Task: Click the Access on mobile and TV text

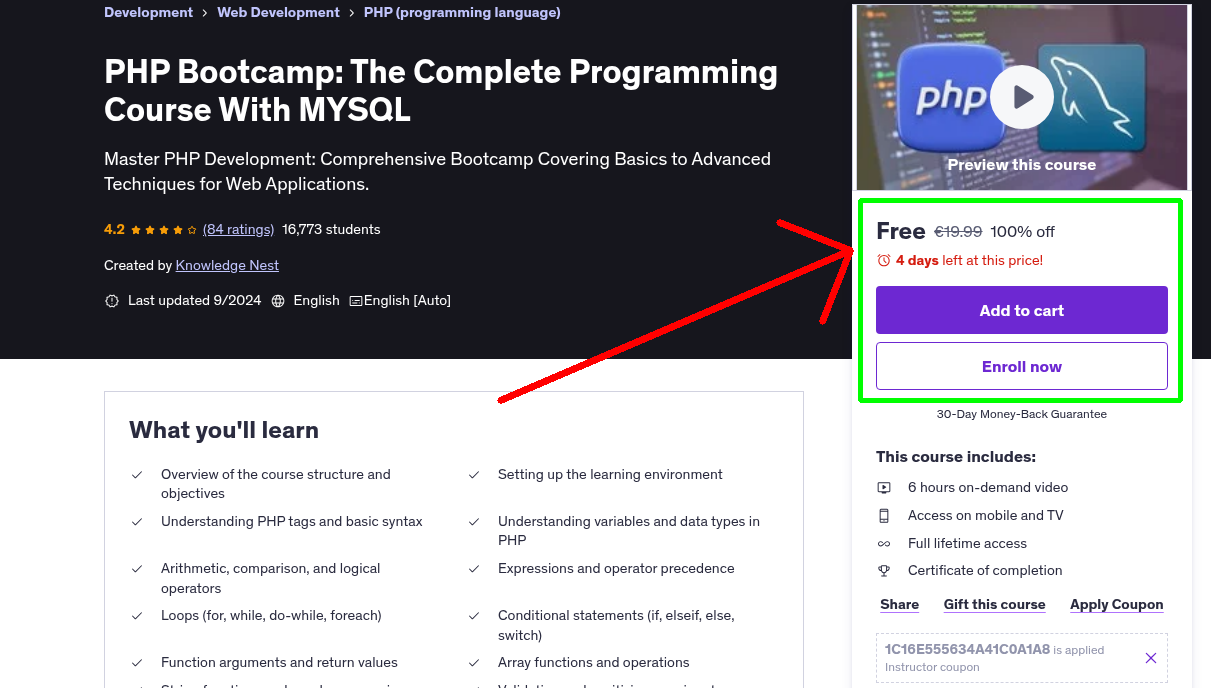Action: [986, 515]
